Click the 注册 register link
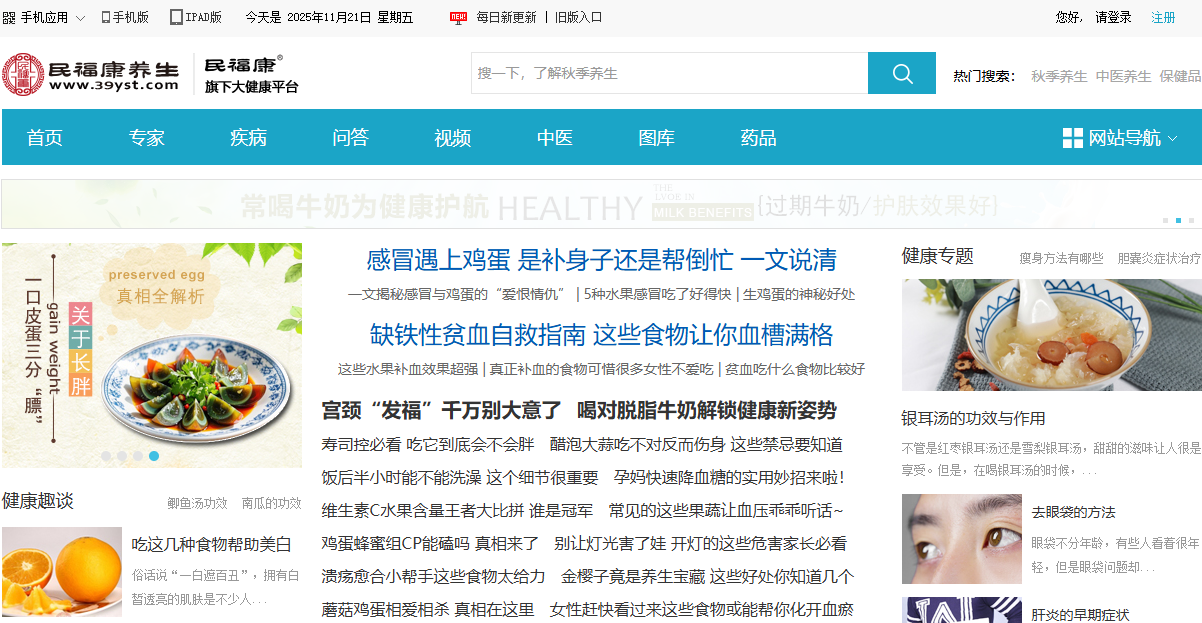 click(1163, 17)
